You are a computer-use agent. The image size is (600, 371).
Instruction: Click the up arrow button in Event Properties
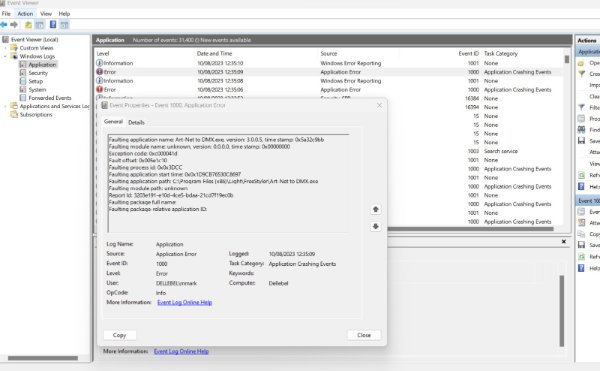point(375,209)
